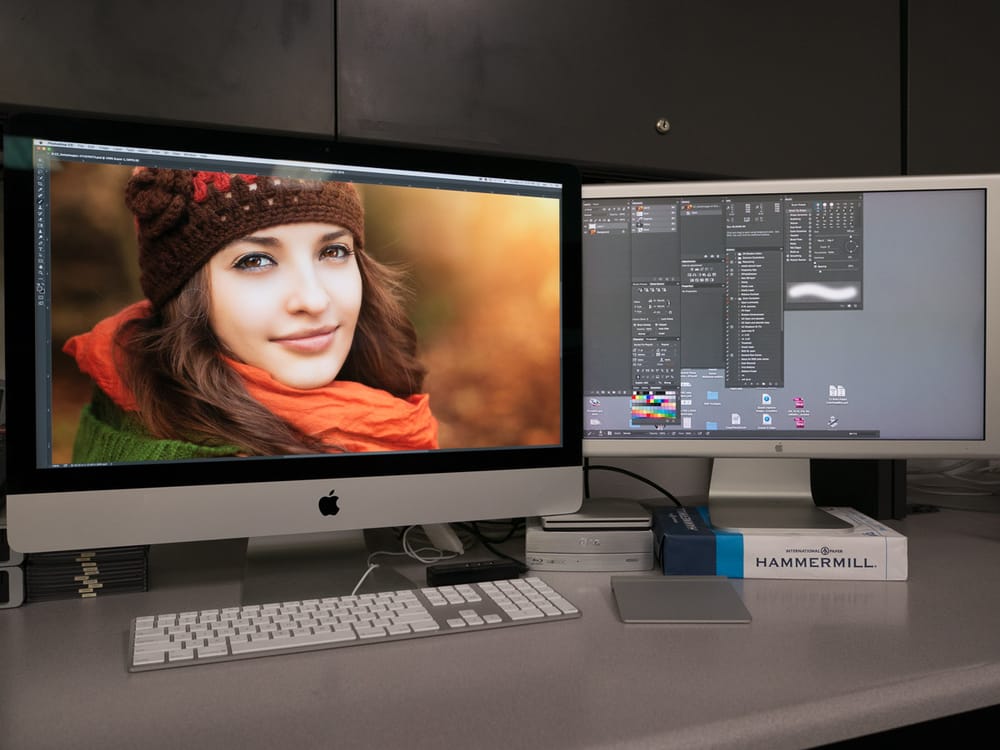
Task: Pick the red swatch in Swatches panel
Action: click(x=634, y=396)
